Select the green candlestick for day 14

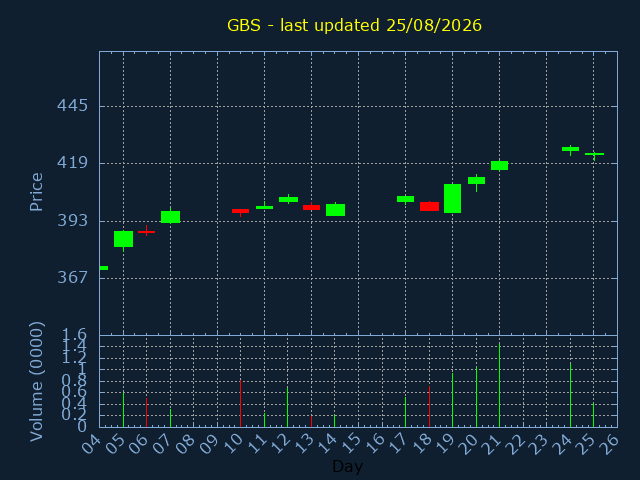coord(336,210)
